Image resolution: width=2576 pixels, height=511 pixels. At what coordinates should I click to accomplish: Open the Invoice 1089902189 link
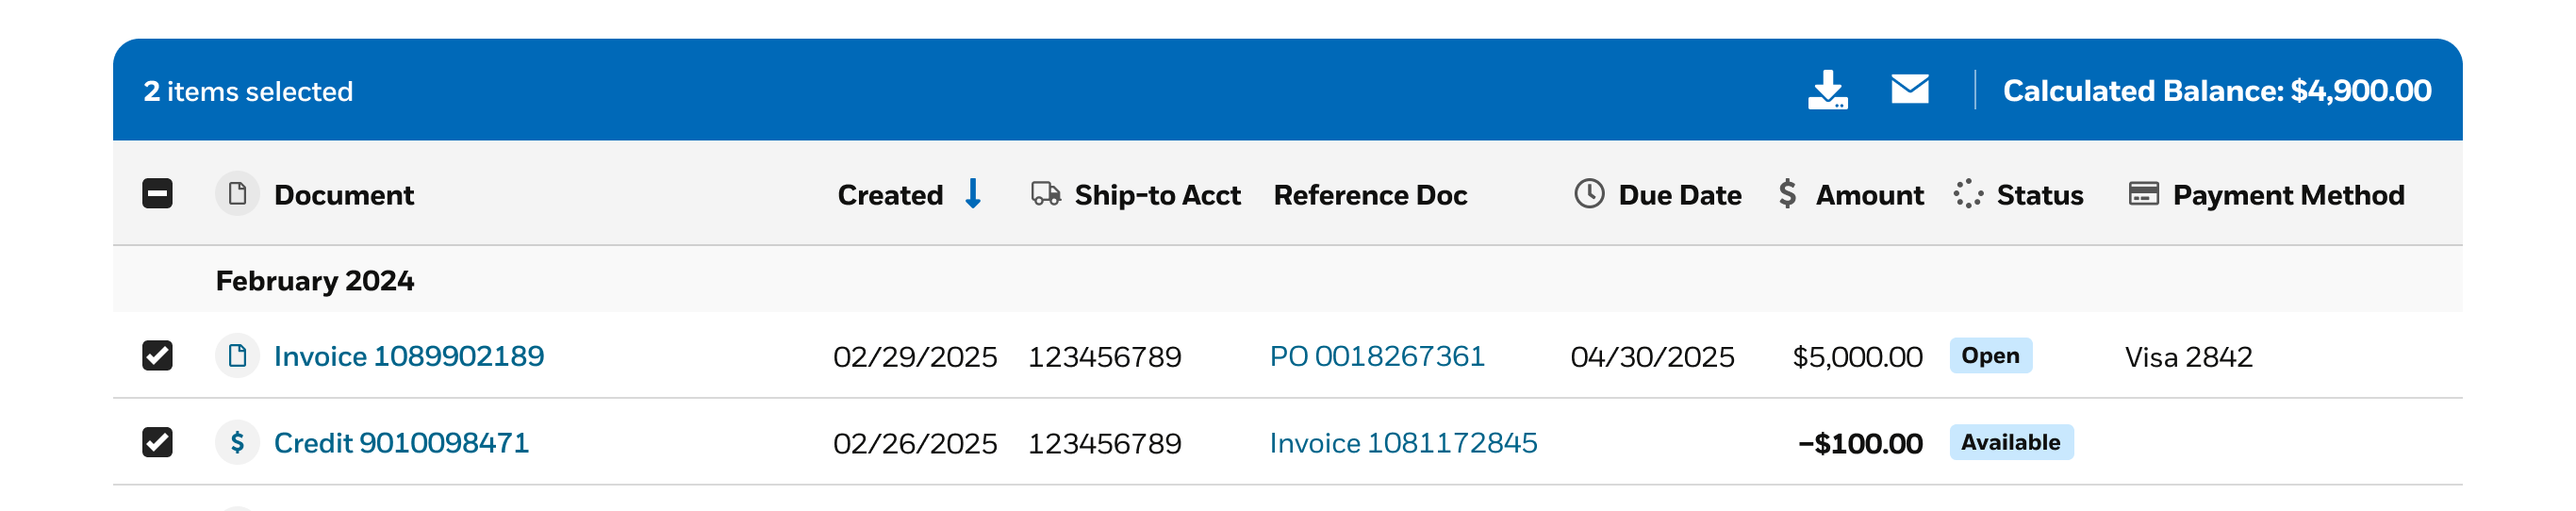[409, 356]
